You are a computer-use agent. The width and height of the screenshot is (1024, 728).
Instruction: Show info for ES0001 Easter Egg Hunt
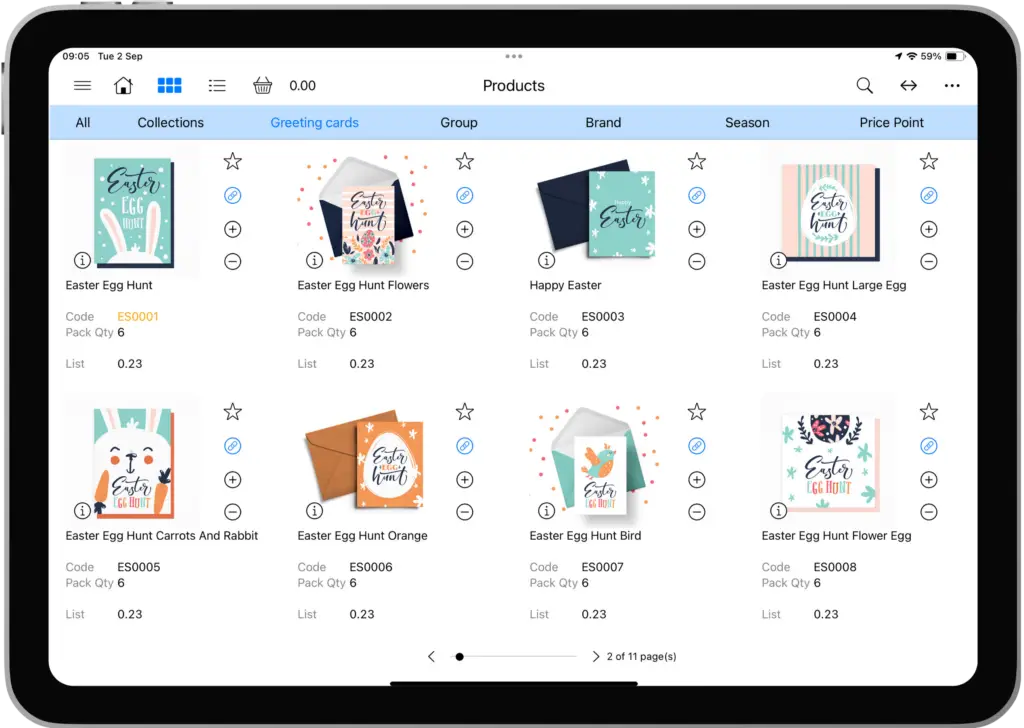(82, 261)
